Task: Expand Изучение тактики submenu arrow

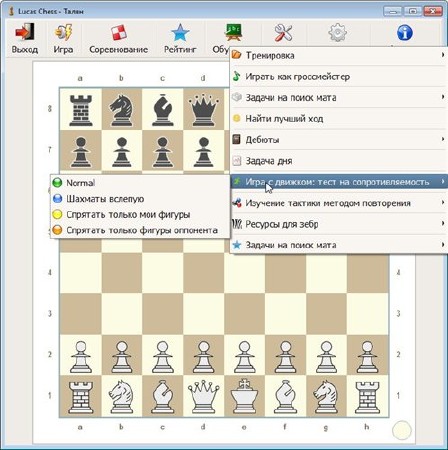Action: (443, 202)
